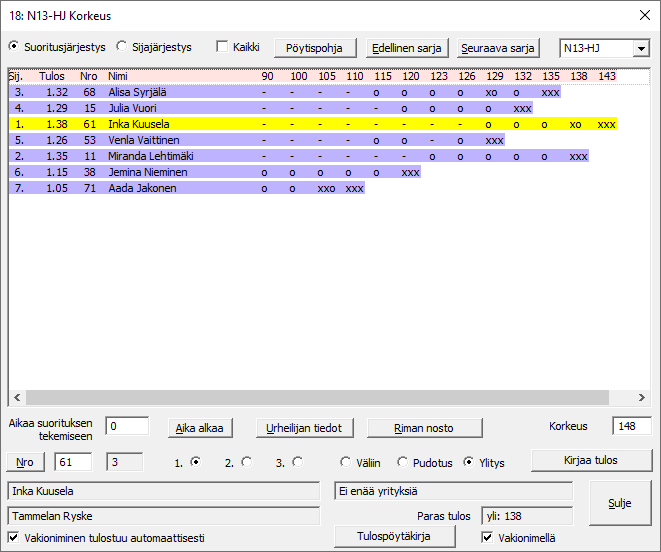Choose the Väliin radio option
This screenshot has height=552, width=661.
click(x=346, y=462)
